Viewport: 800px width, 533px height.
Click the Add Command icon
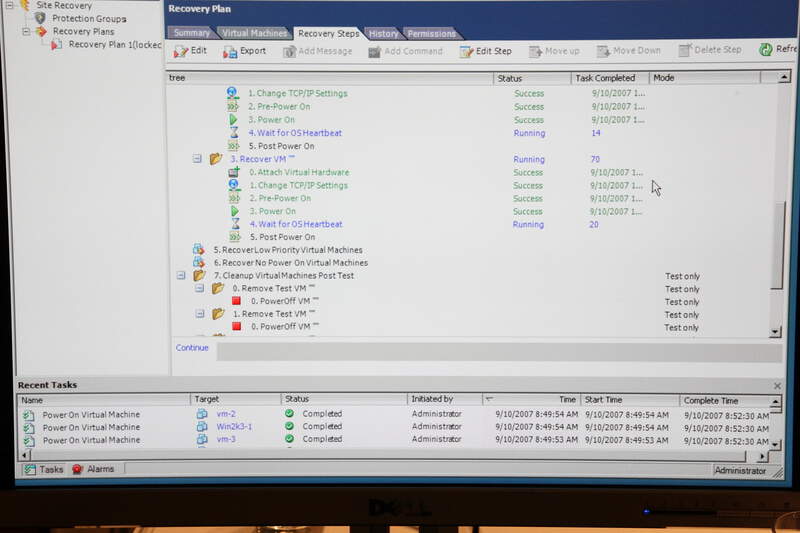[374, 52]
